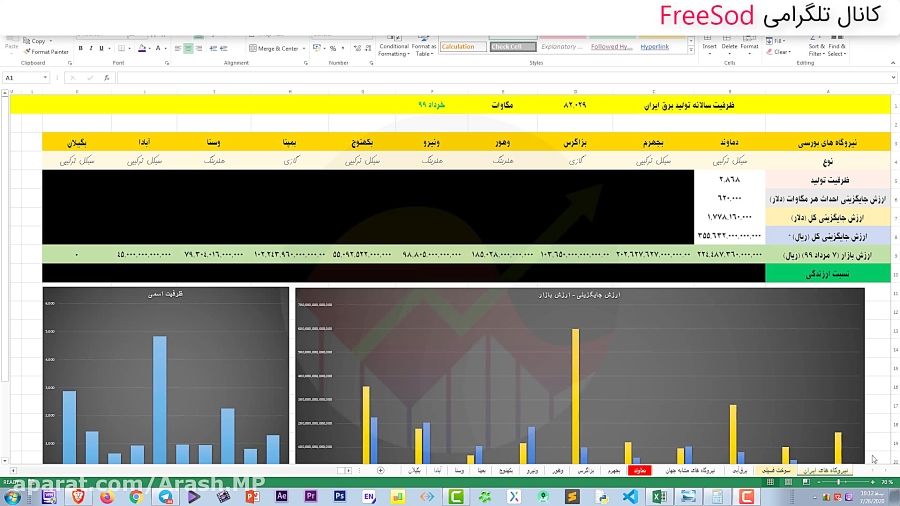Toggle italic formatting
Screen dimensions: 900x506
coord(91,49)
